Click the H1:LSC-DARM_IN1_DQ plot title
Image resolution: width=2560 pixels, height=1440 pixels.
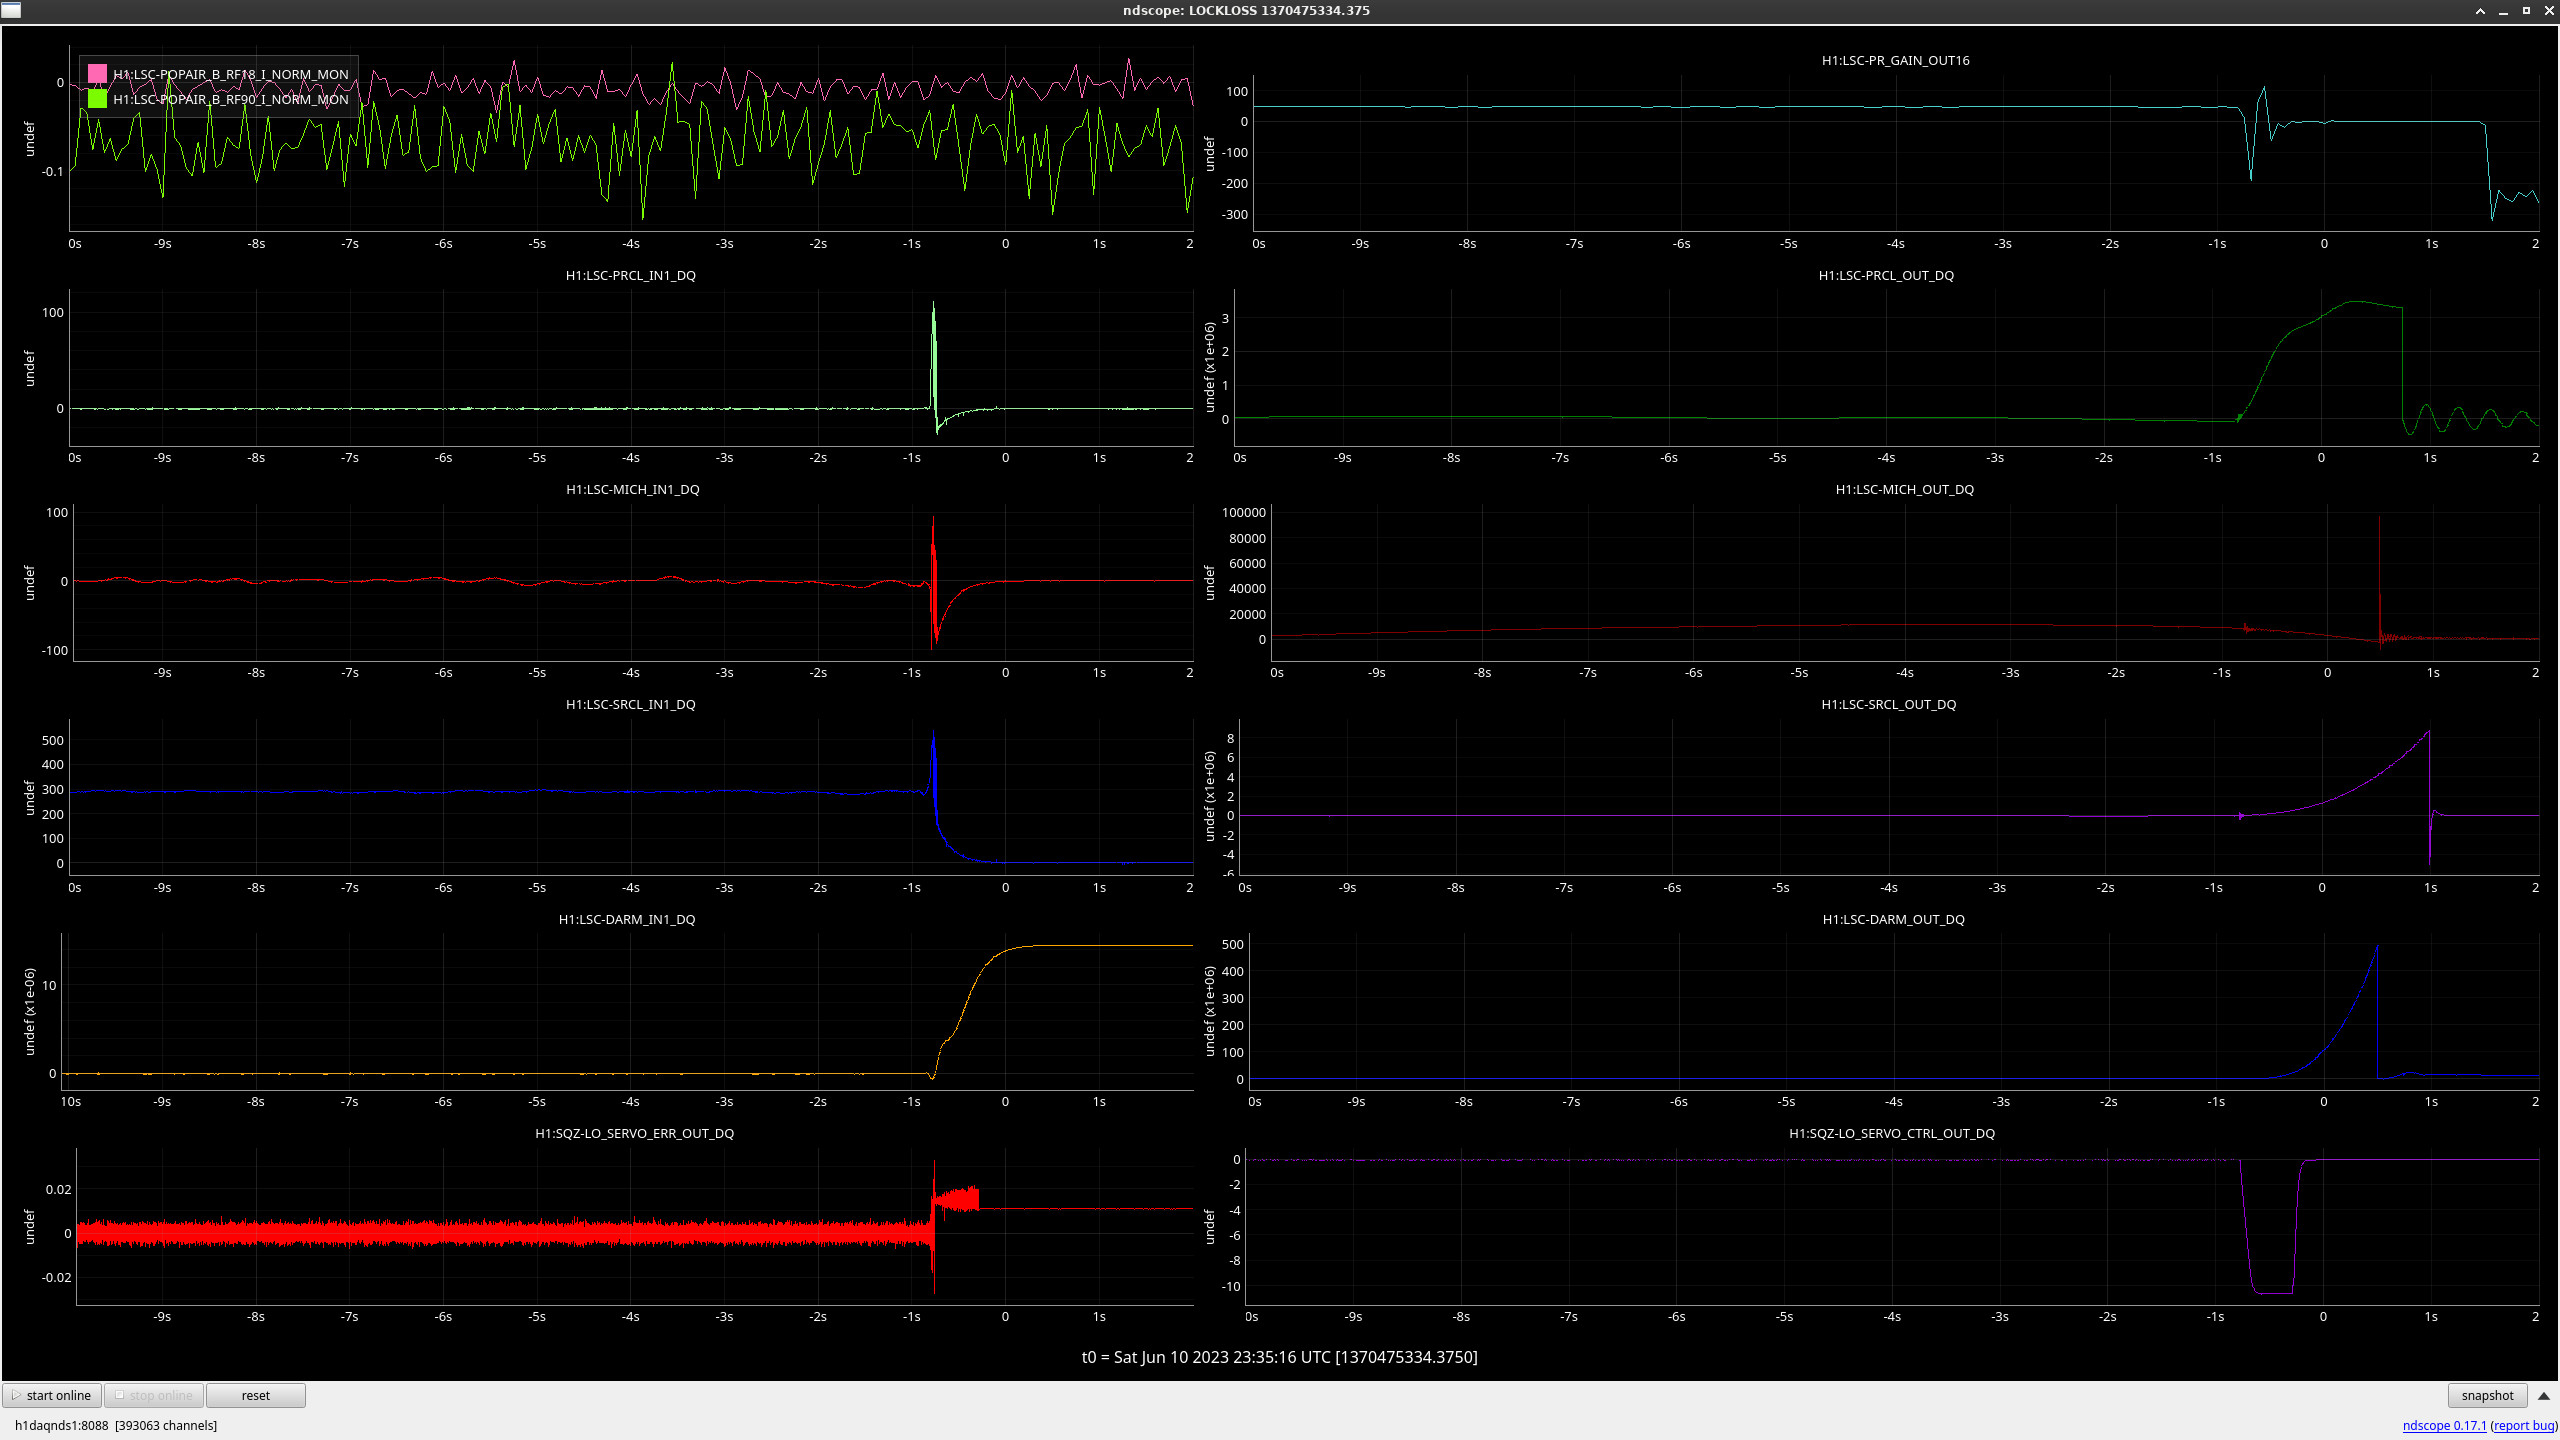[627, 919]
